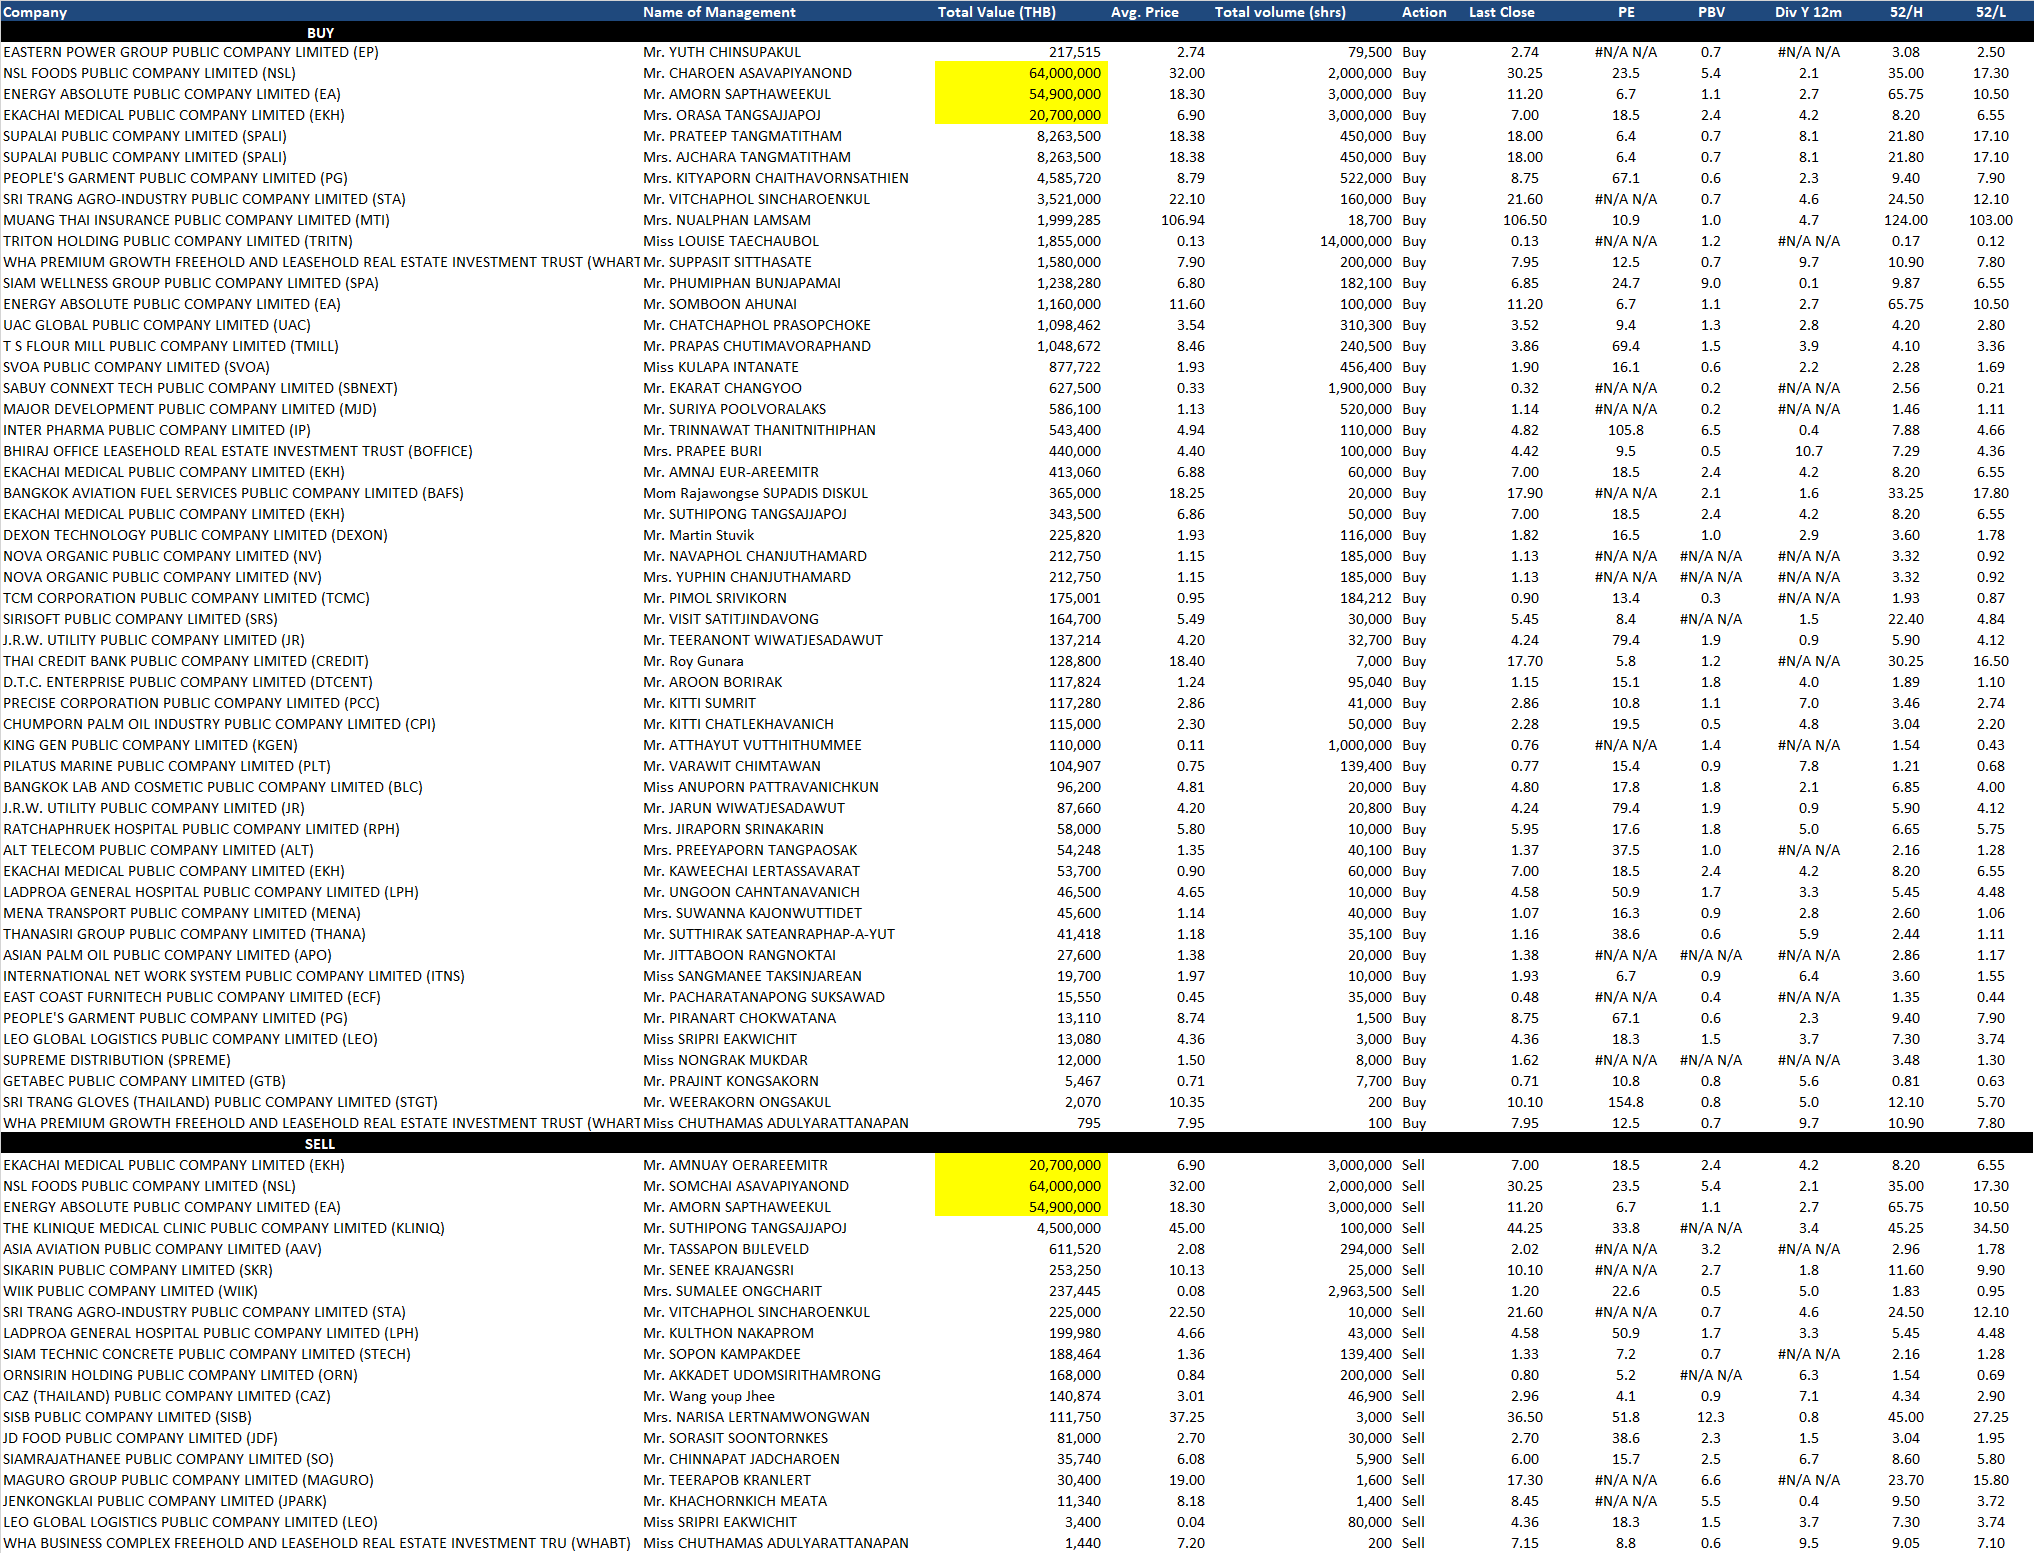
Task: Click the Action column header
Action: tap(1424, 12)
